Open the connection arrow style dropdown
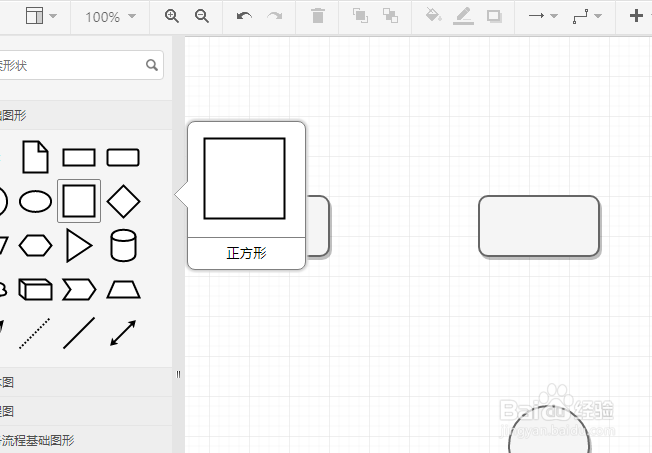Image resolution: width=652 pixels, height=453 pixels. tap(543, 16)
